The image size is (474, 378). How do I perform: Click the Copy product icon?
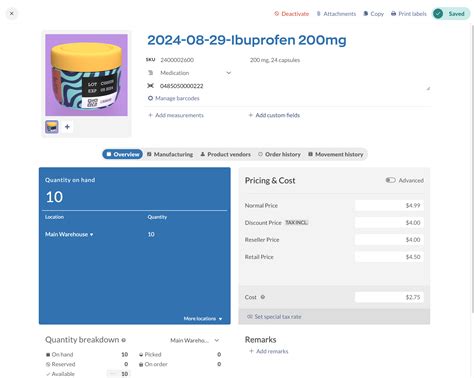pyautogui.click(x=366, y=14)
